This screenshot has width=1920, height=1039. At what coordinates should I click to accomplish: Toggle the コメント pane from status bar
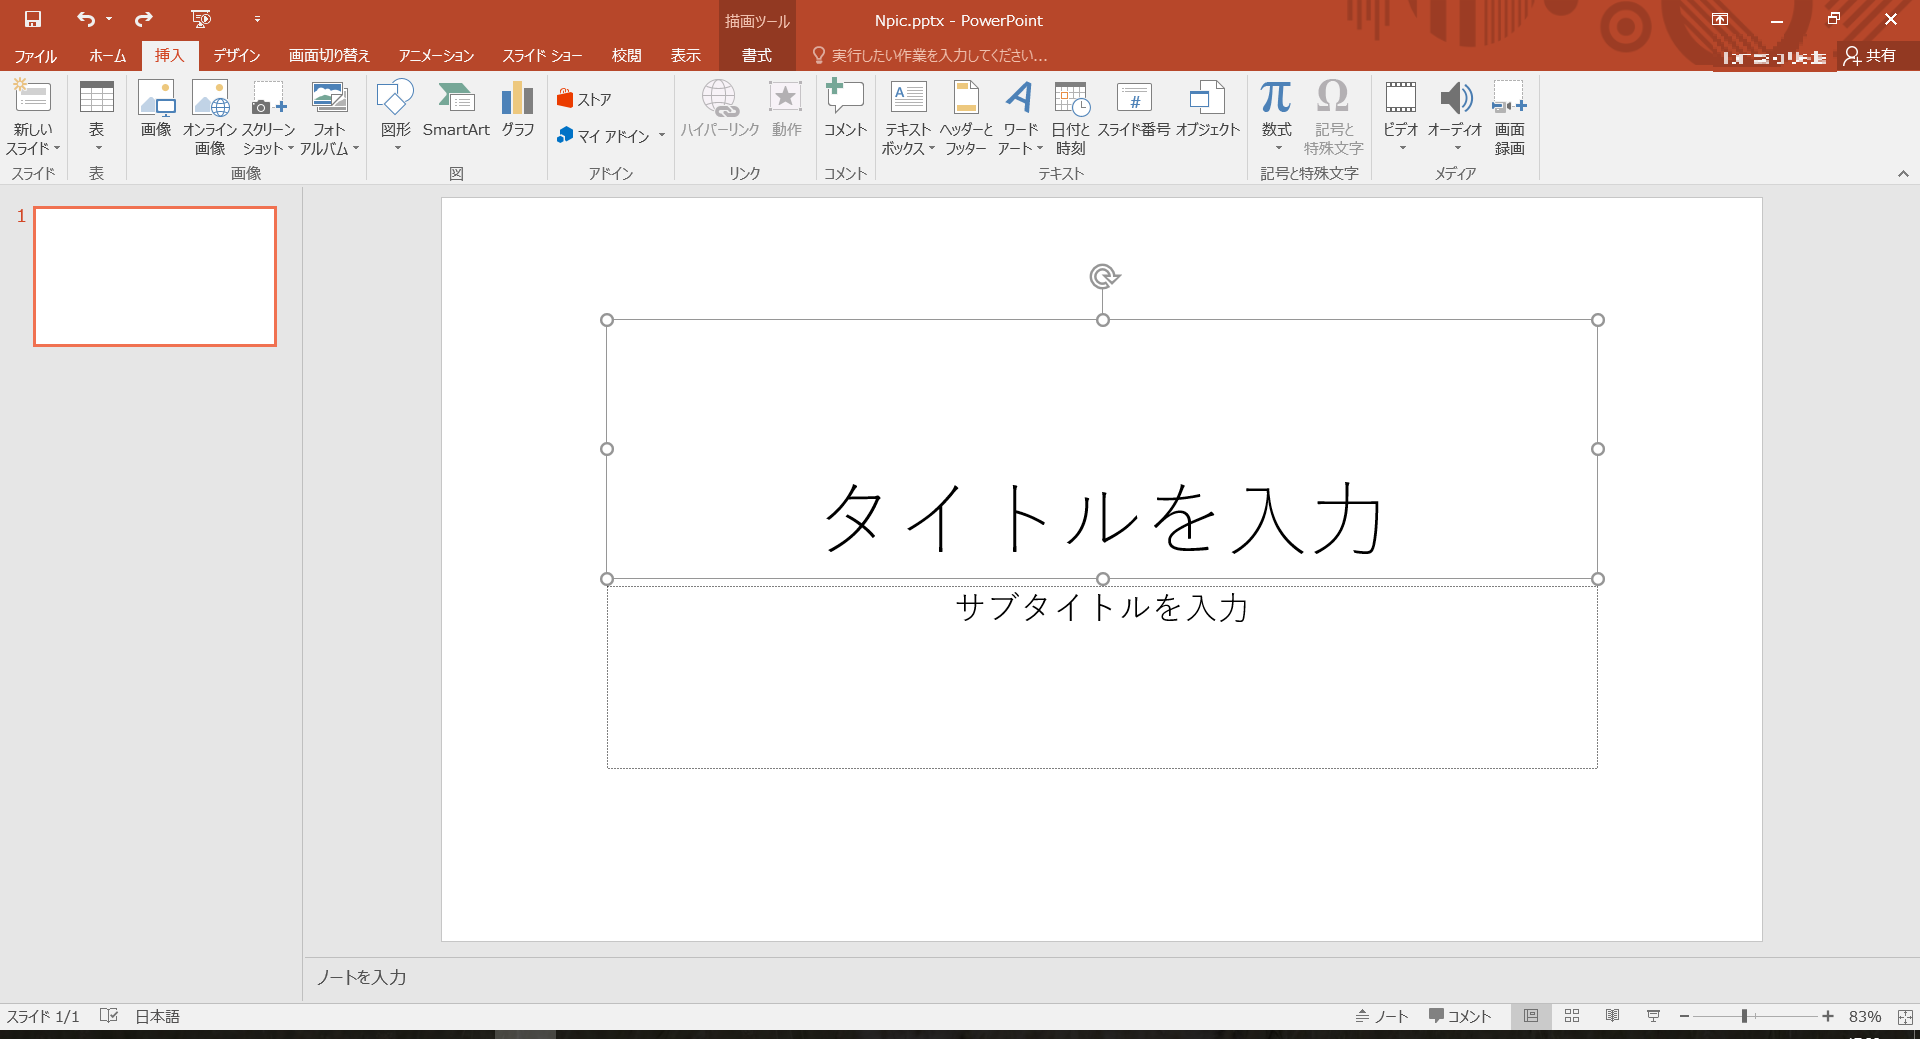[1460, 1016]
